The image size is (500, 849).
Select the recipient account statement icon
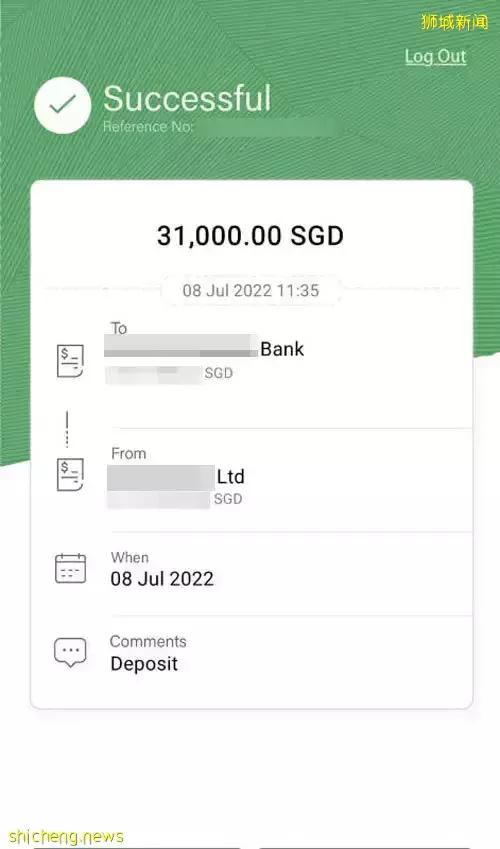70,361
